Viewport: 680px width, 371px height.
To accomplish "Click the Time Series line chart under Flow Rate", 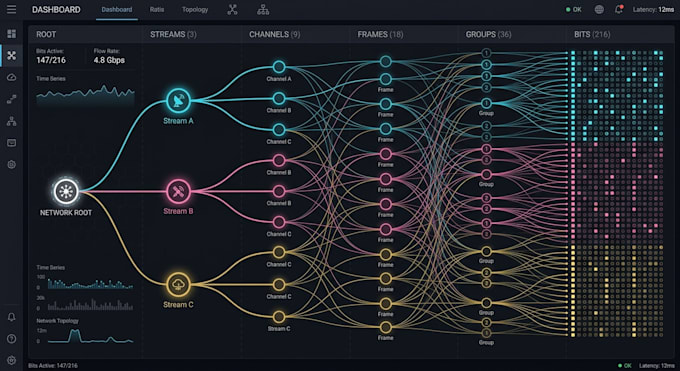I will tap(85, 95).
